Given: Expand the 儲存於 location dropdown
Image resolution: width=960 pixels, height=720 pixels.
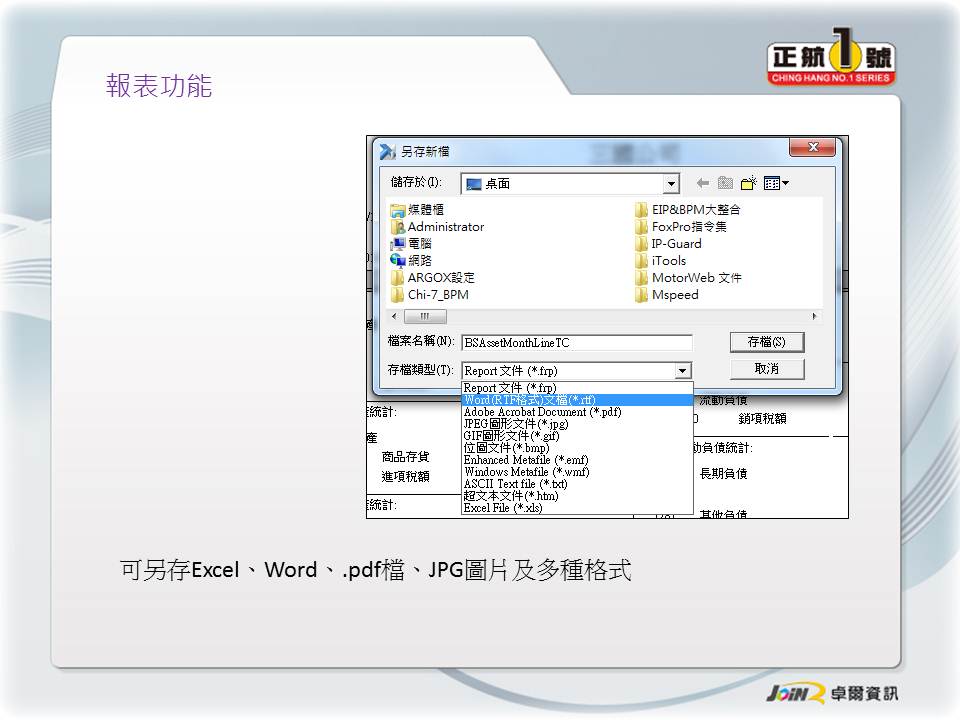Looking at the screenshot, I should 671,184.
